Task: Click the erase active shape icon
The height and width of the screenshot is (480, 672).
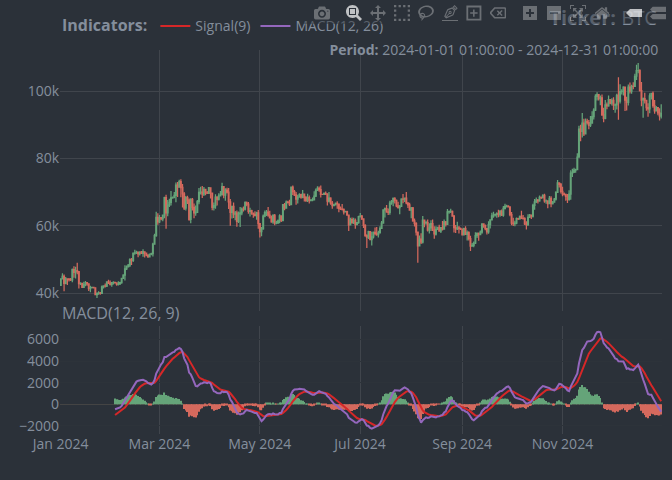Action: point(498,13)
